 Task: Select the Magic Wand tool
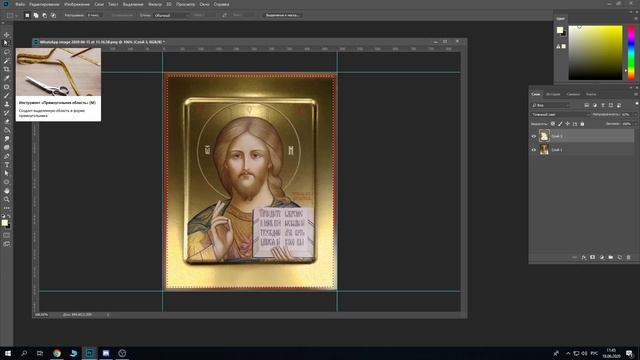[7, 61]
